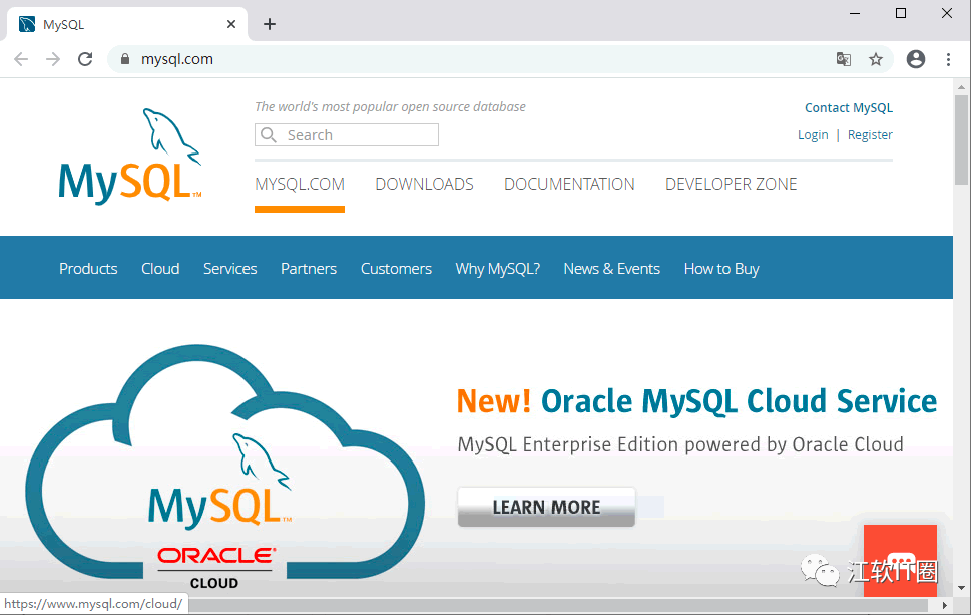Open the Products menu item

point(88,269)
